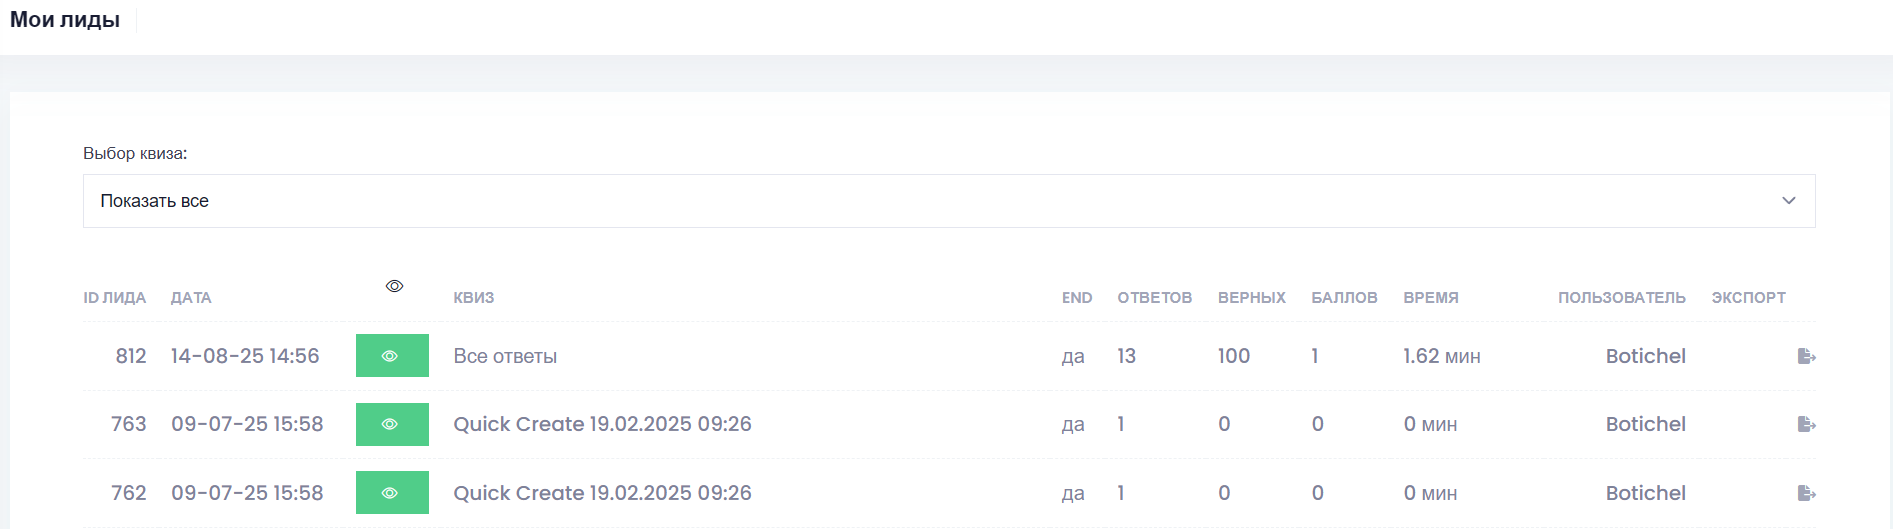Click the Пользователь column header
This screenshot has width=1893, height=529.
pyautogui.click(x=1621, y=298)
